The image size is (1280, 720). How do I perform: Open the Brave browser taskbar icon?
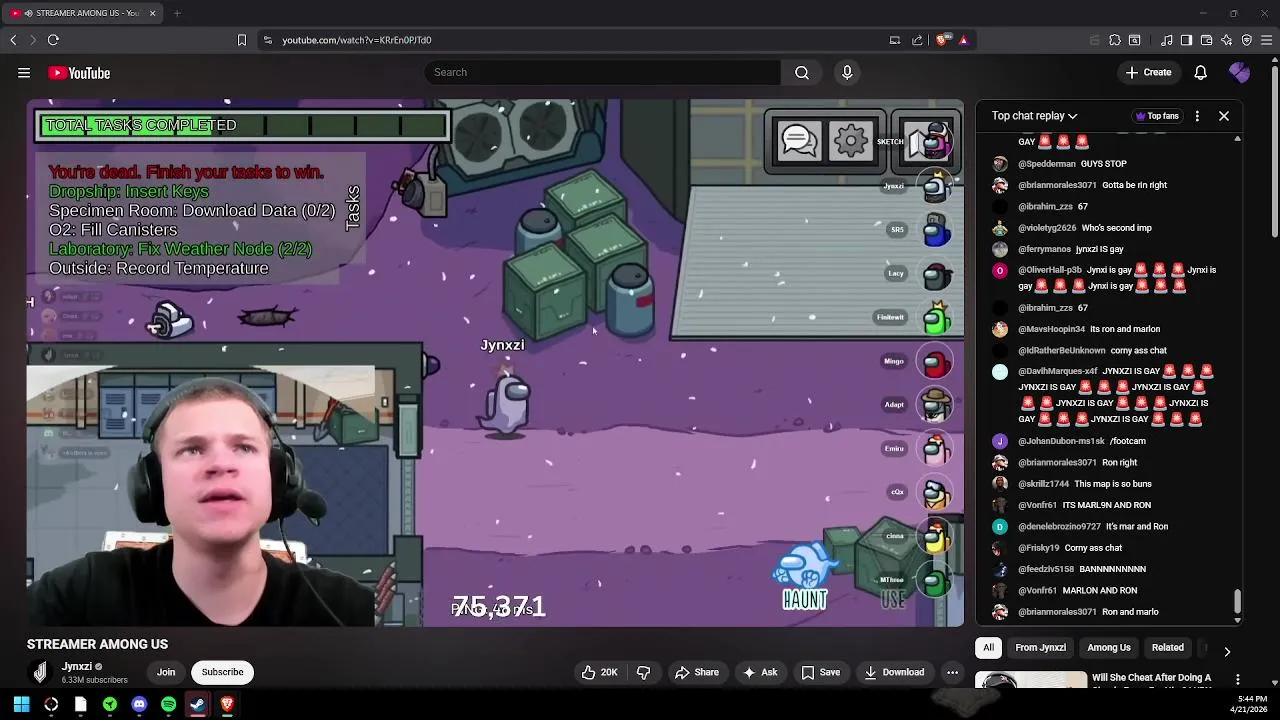click(227, 705)
